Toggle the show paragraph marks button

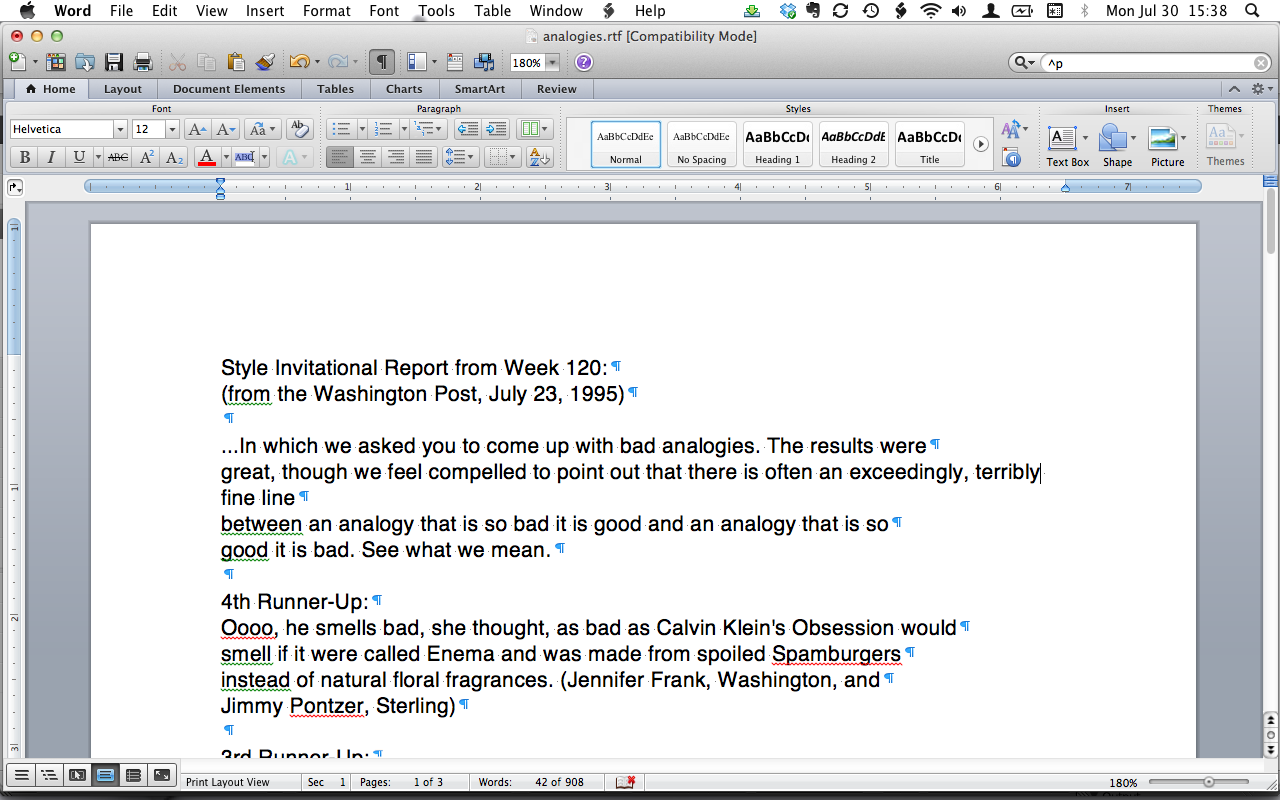pos(381,62)
